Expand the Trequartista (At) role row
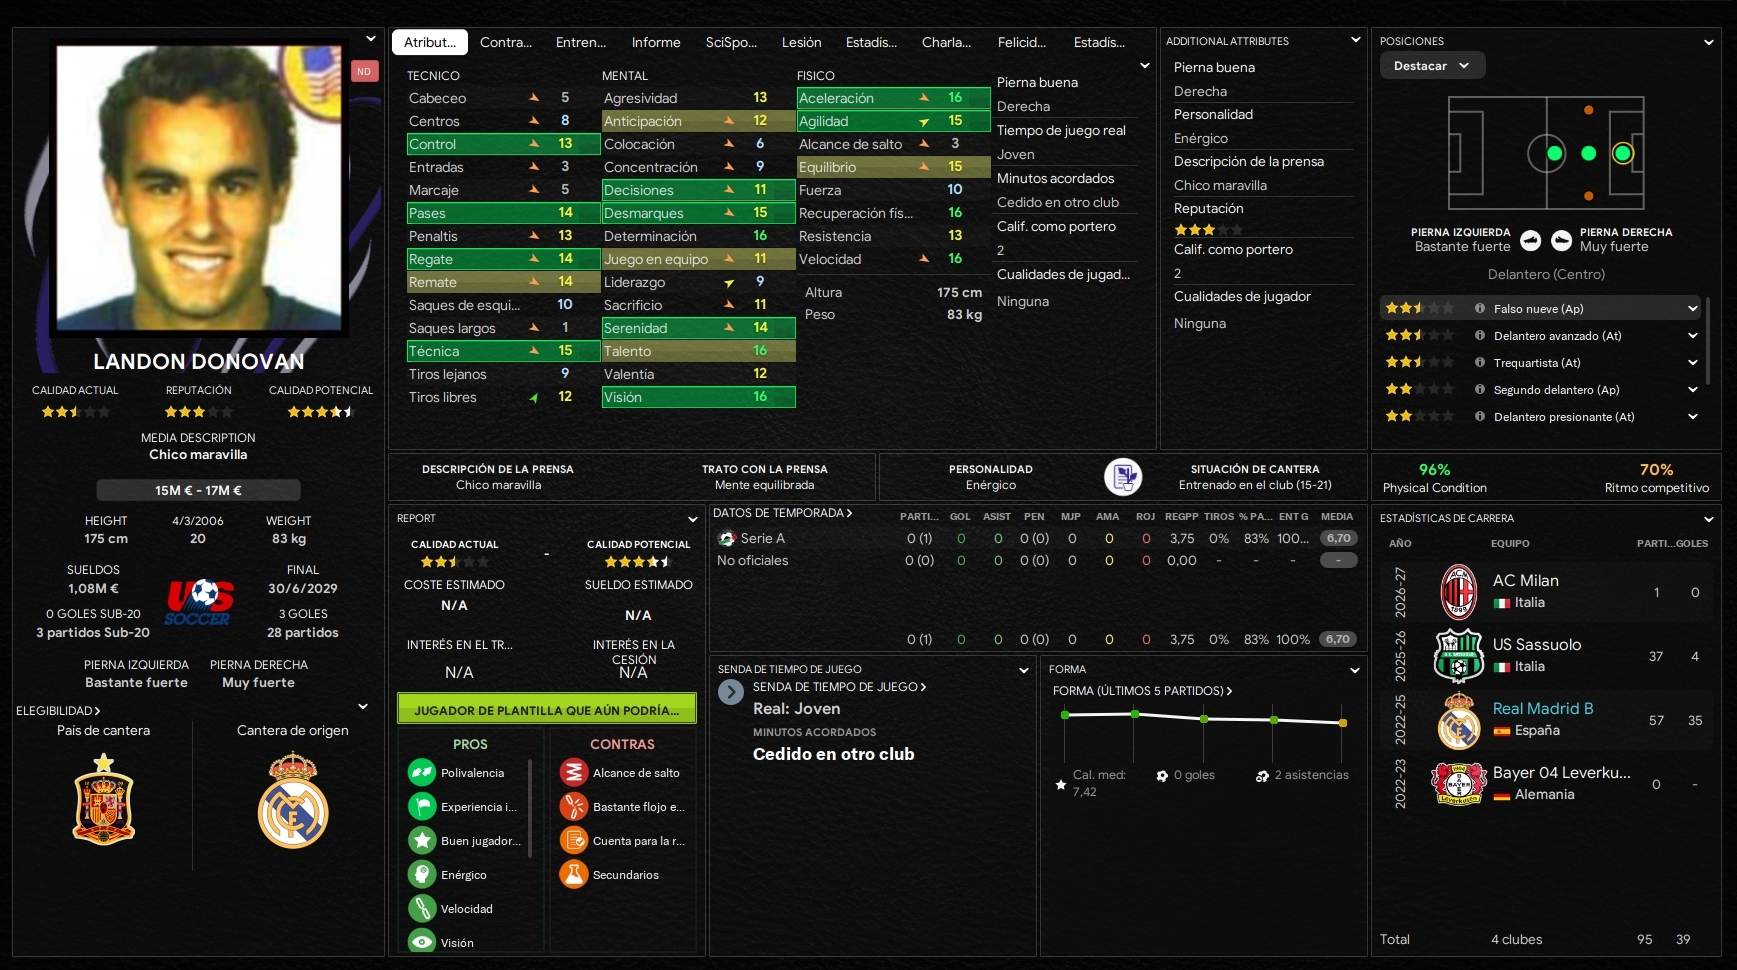1737x970 pixels. pos(1692,362)
